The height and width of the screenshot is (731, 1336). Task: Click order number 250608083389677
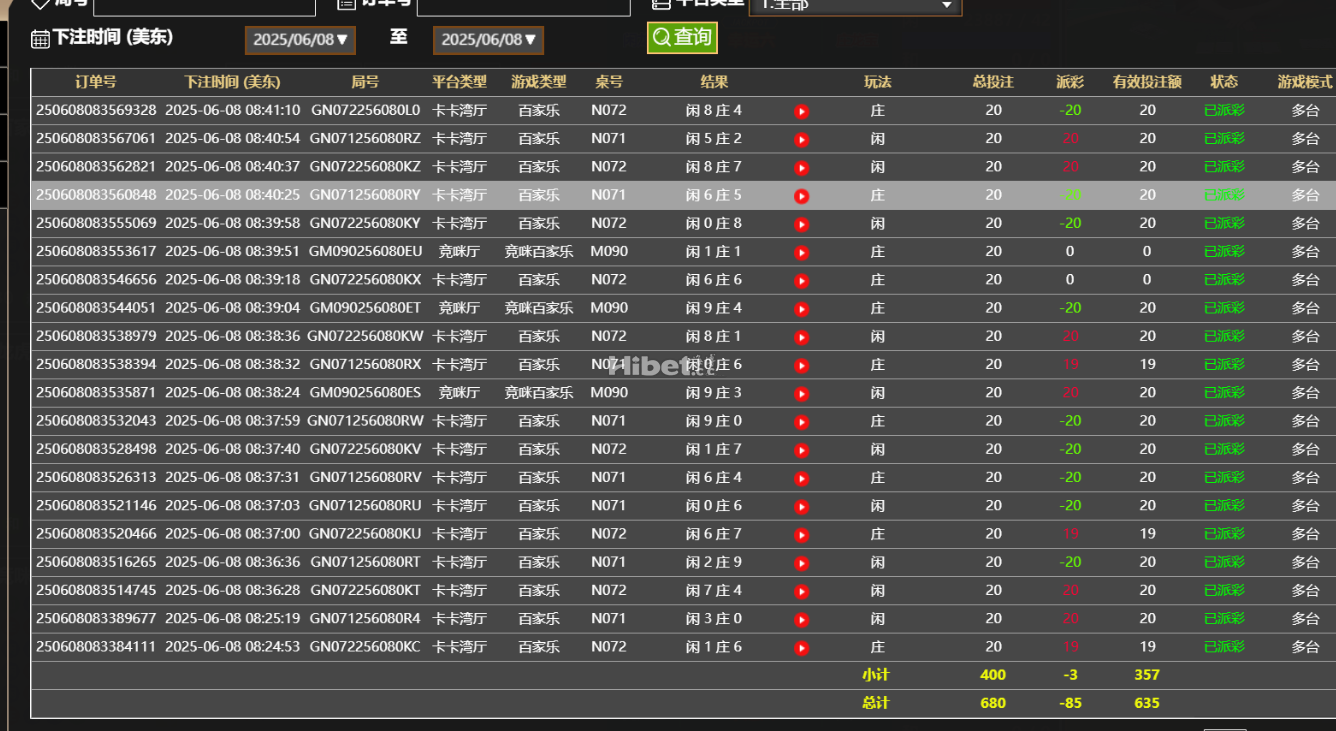tap(96, 619)
